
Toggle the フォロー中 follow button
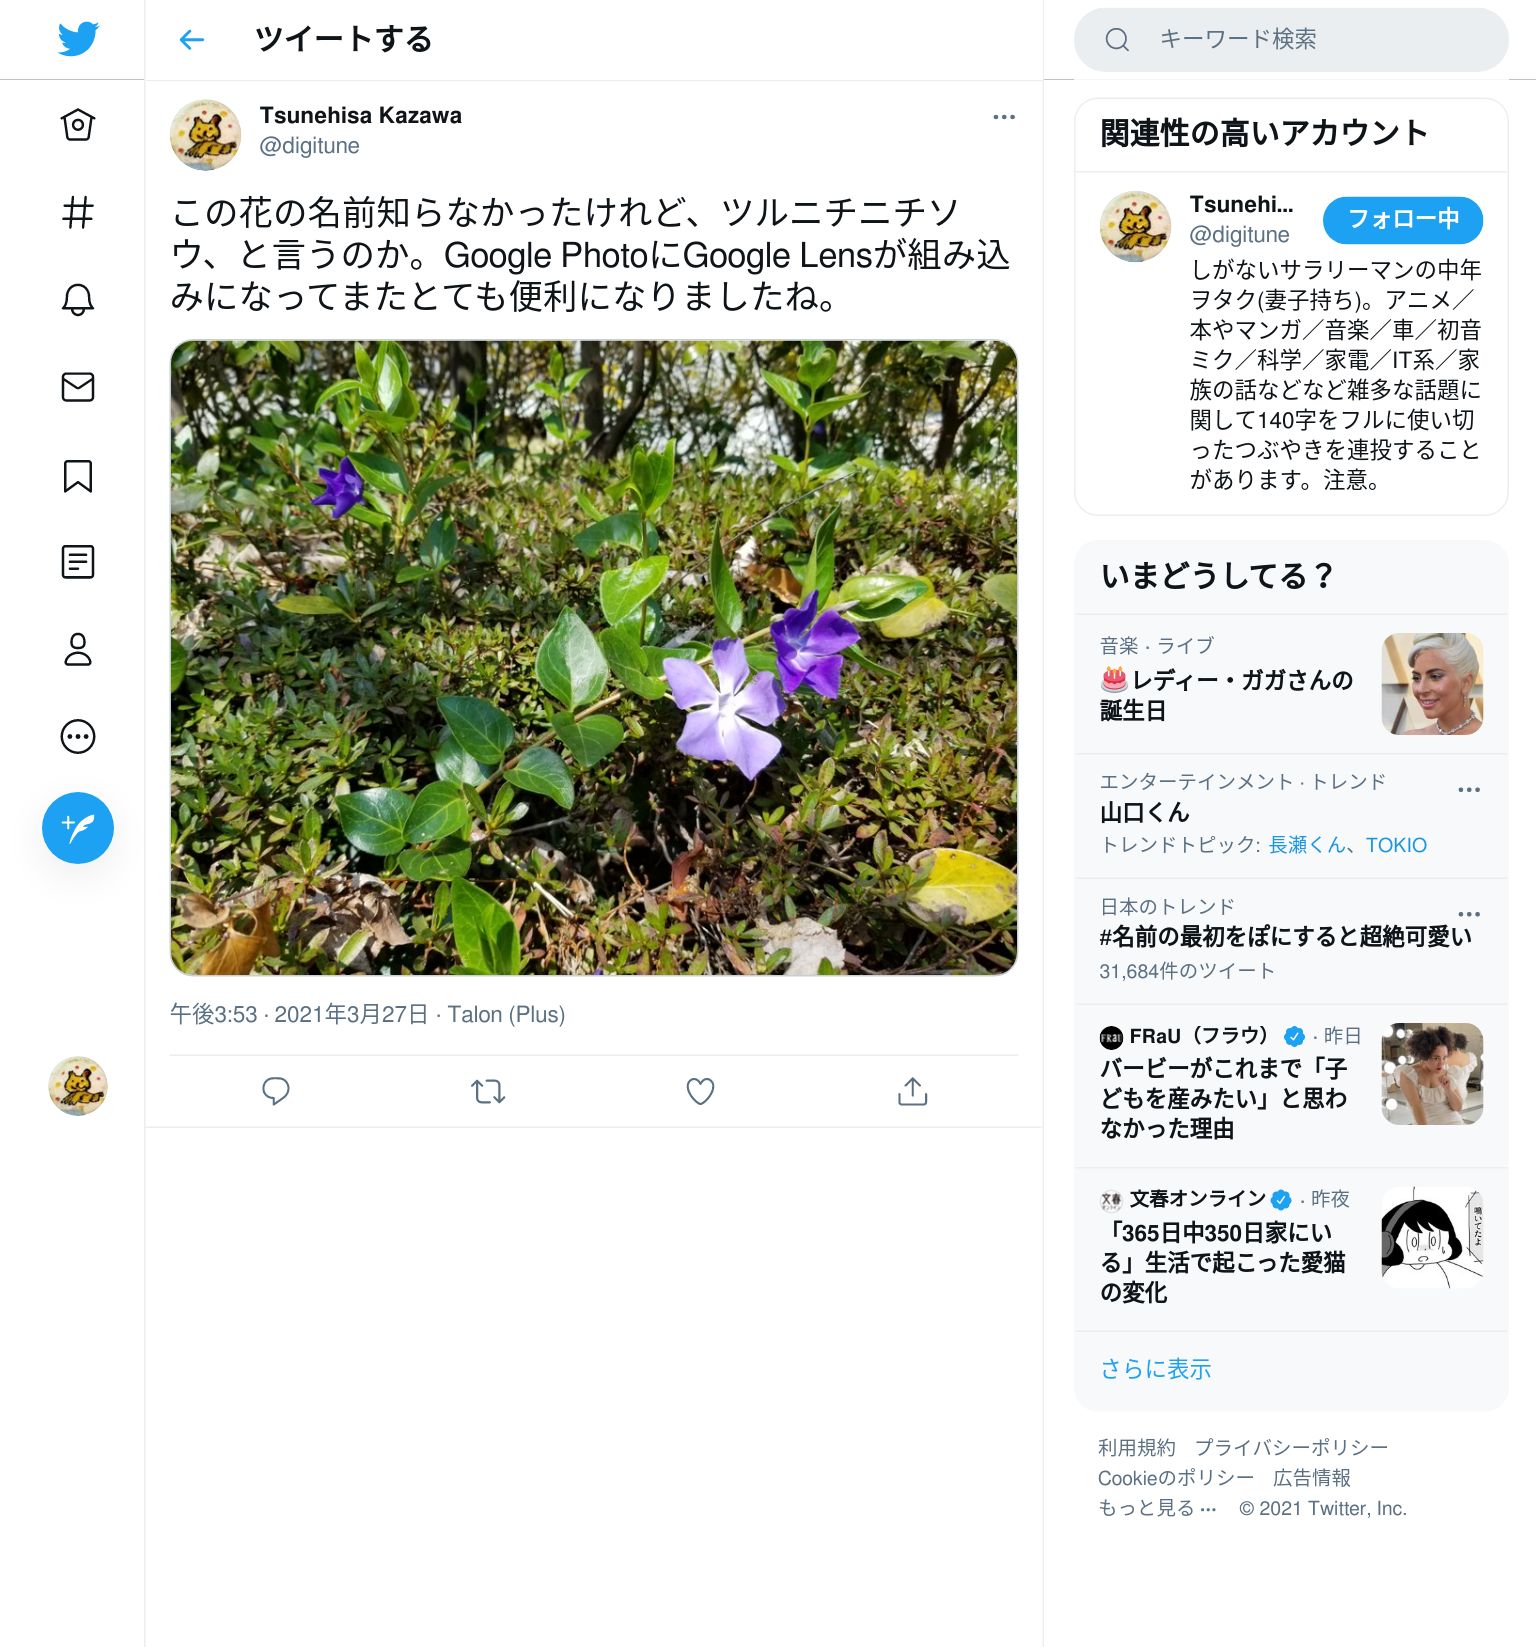click(1402, 220)
